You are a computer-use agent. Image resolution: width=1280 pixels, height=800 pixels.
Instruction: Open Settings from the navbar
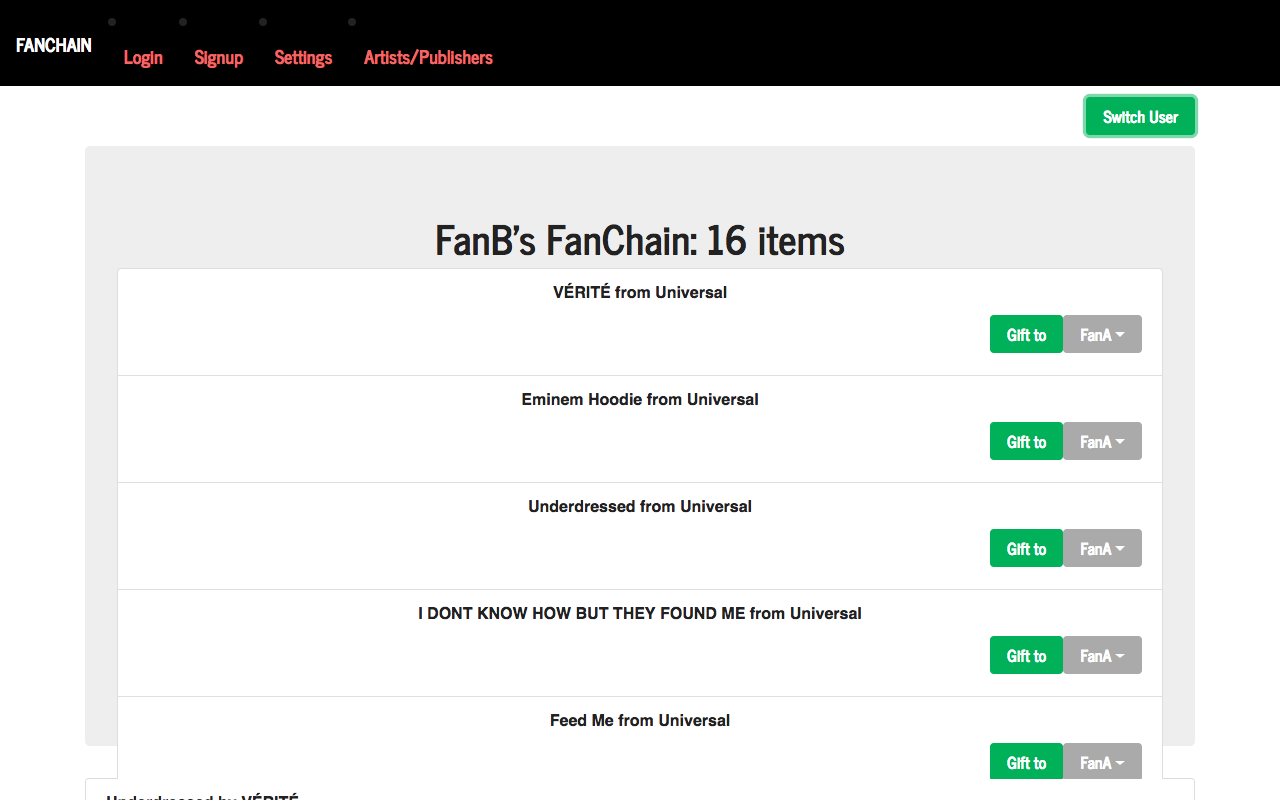[x=303, y=58]
